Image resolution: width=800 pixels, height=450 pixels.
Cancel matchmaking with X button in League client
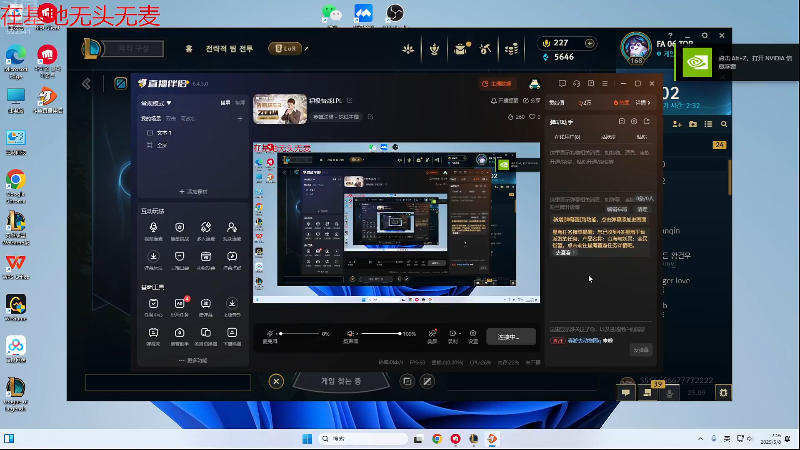tap(276, 381)
